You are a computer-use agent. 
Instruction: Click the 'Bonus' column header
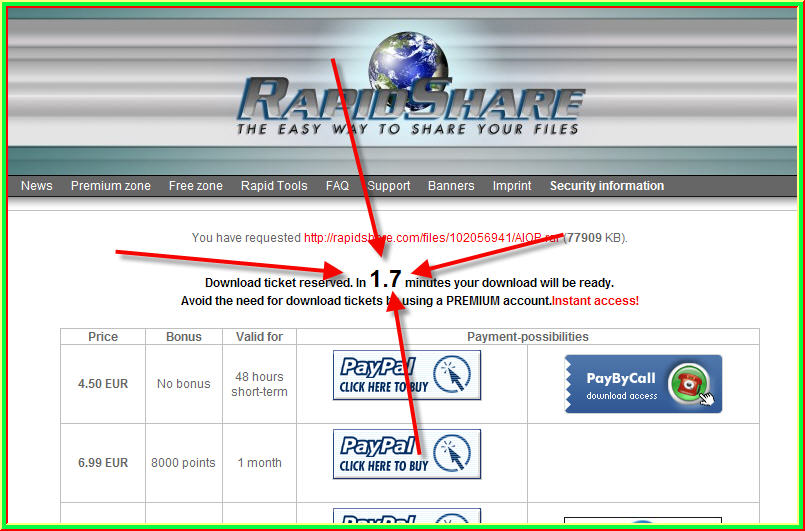click(184, 337)
